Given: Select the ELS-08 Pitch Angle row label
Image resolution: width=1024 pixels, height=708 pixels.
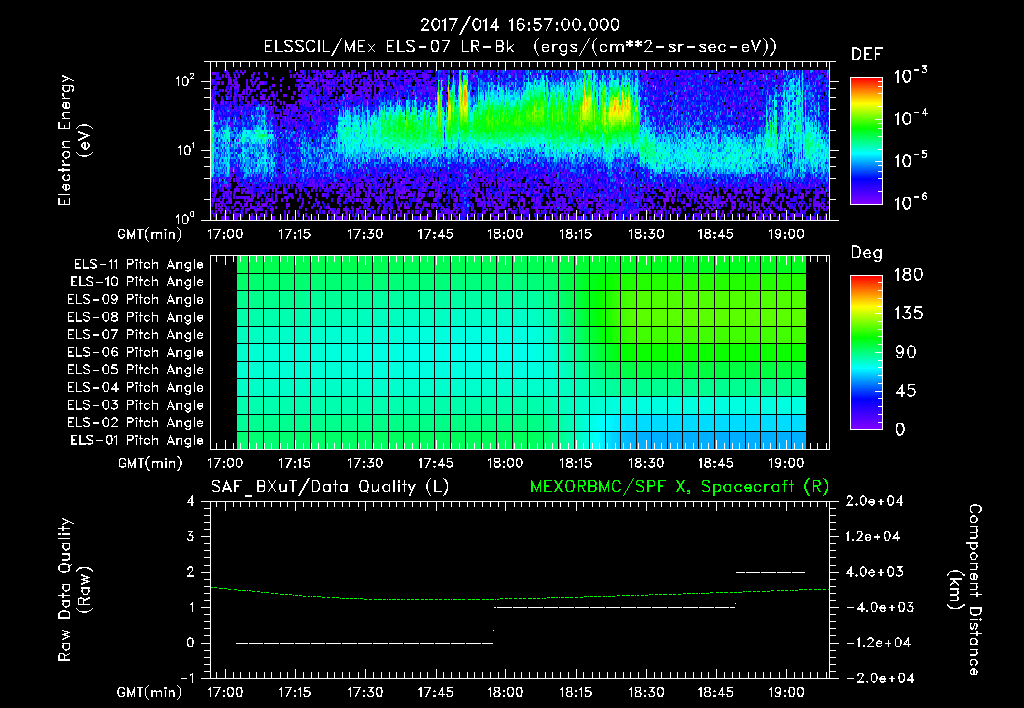Looking at the screenshot, I should [135, 317].
